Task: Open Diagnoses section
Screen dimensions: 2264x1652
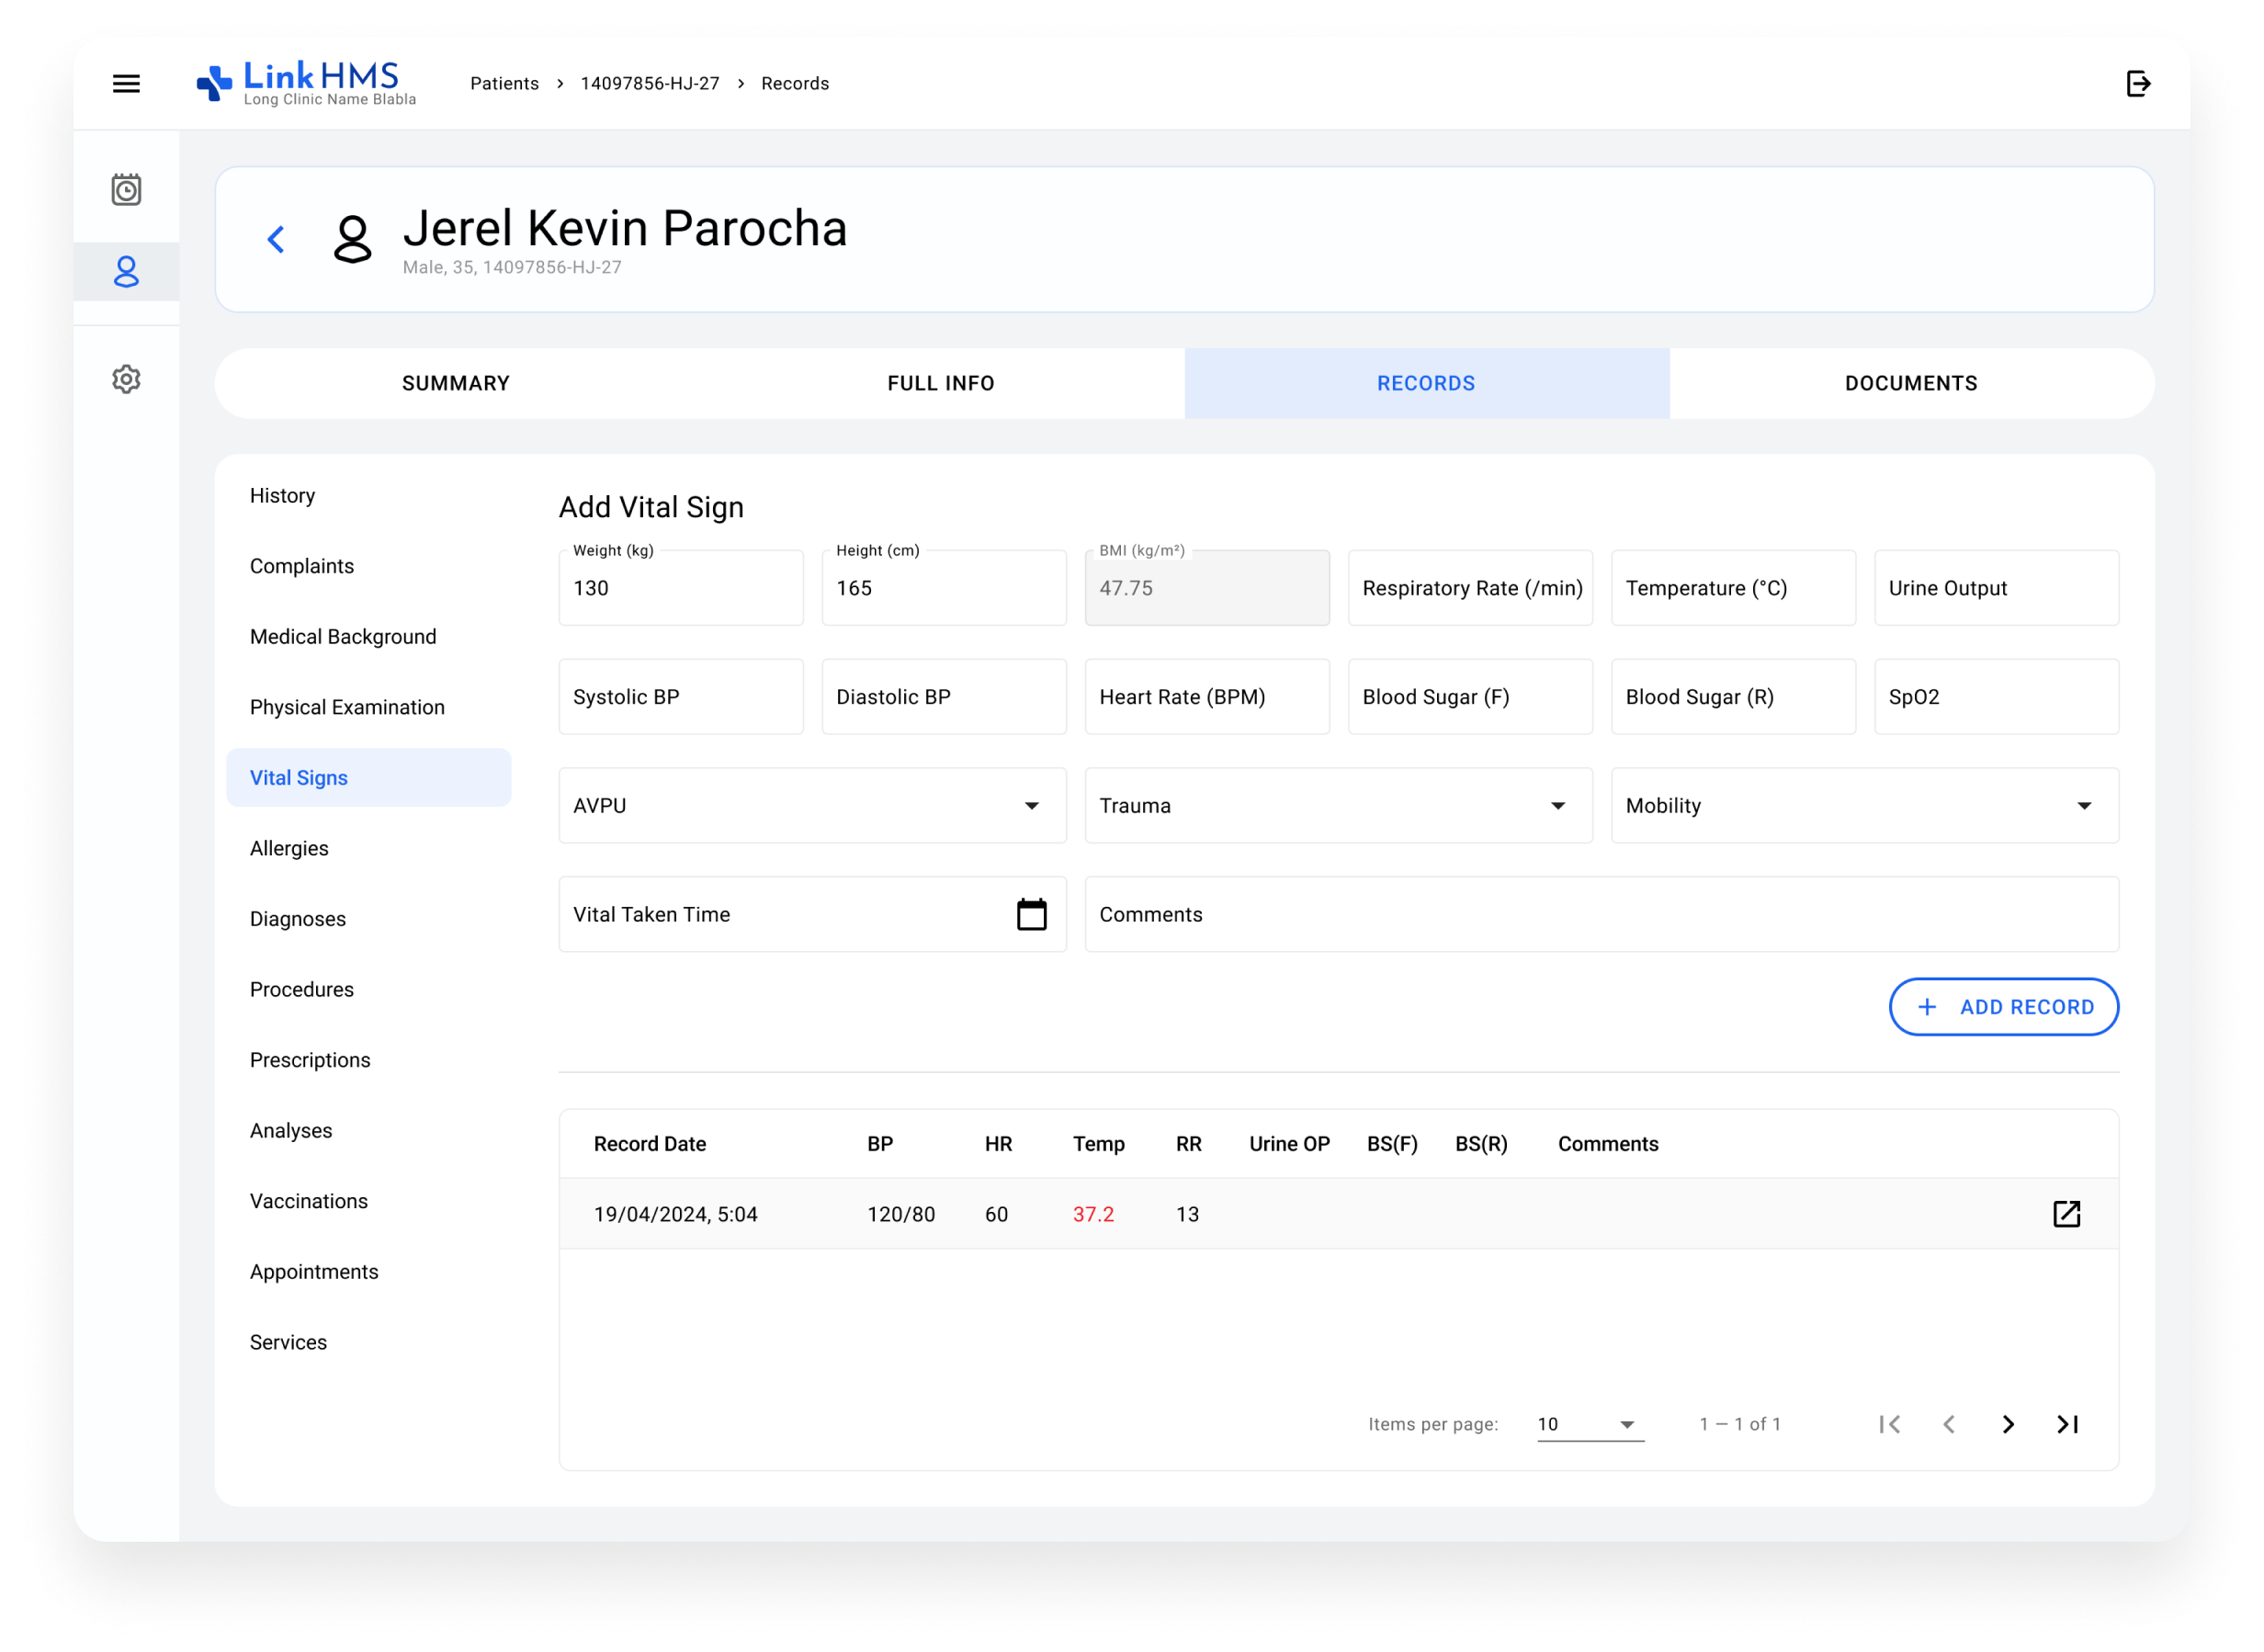Action: pos(368,919)
